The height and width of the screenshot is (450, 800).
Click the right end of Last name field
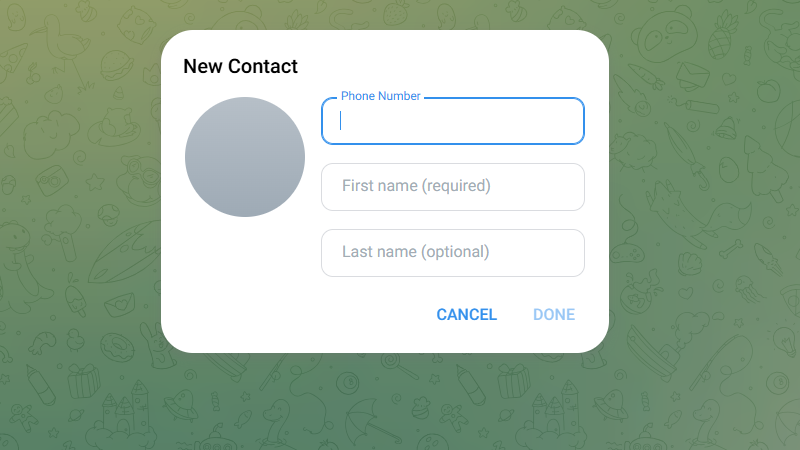[570, 253]
